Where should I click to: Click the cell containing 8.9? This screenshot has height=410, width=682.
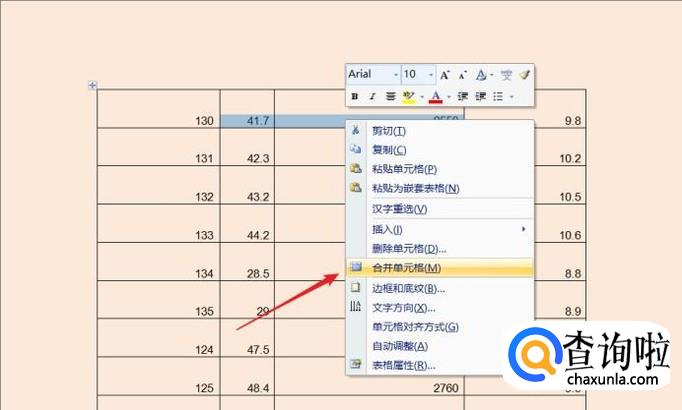coord(560,300)
